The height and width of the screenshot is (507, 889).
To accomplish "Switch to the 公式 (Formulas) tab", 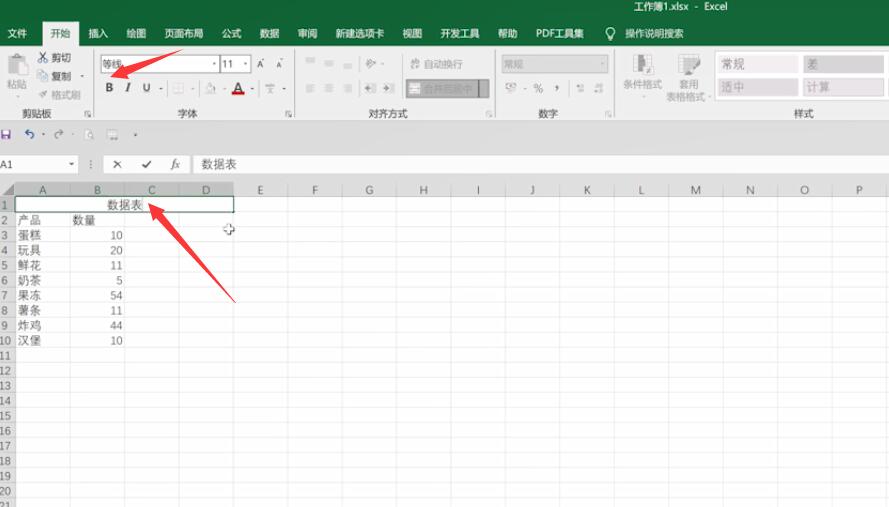I will (231, 33).
